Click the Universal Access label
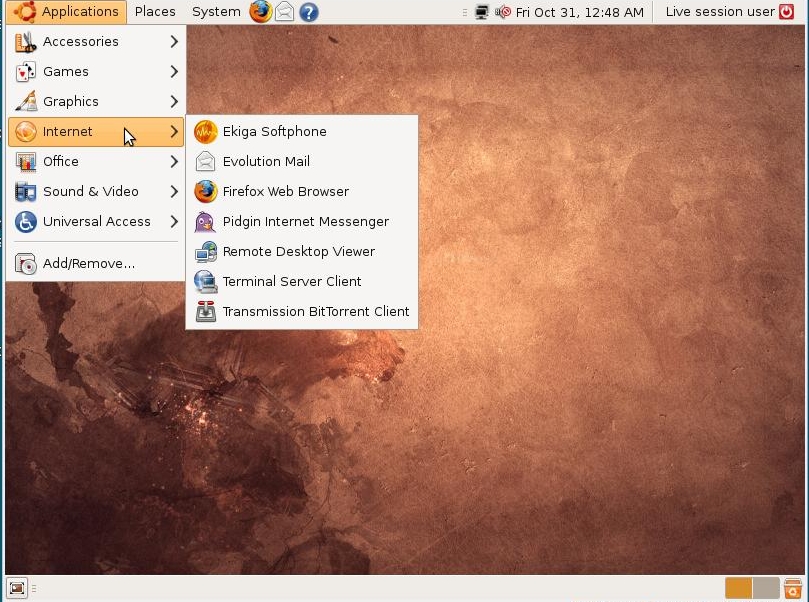Screen dimensions: 809x602 [x=96, y=221]
